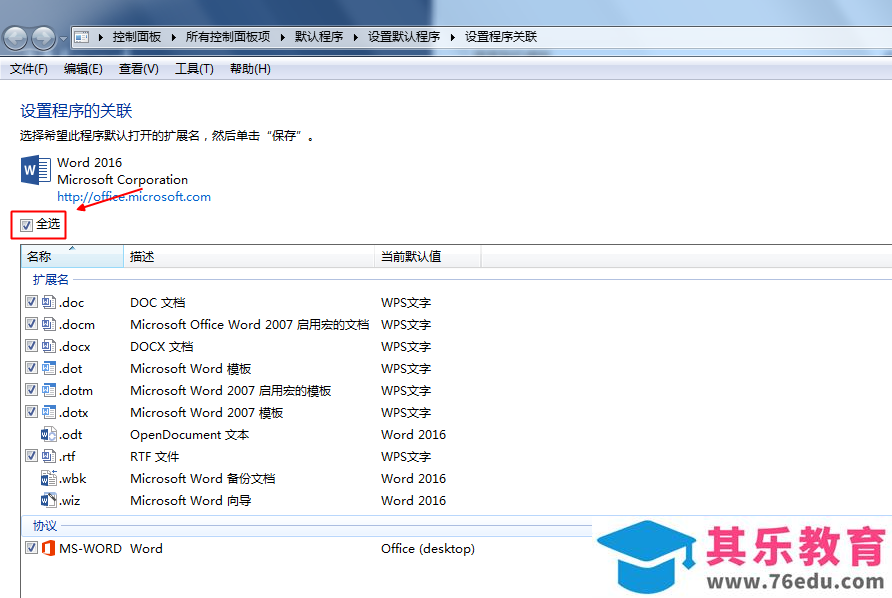The width and height of the screenshot is (892, 598).
Task: Click the 'Microsoft Corporation' publisher text
Action: click(x=122, y=180)
